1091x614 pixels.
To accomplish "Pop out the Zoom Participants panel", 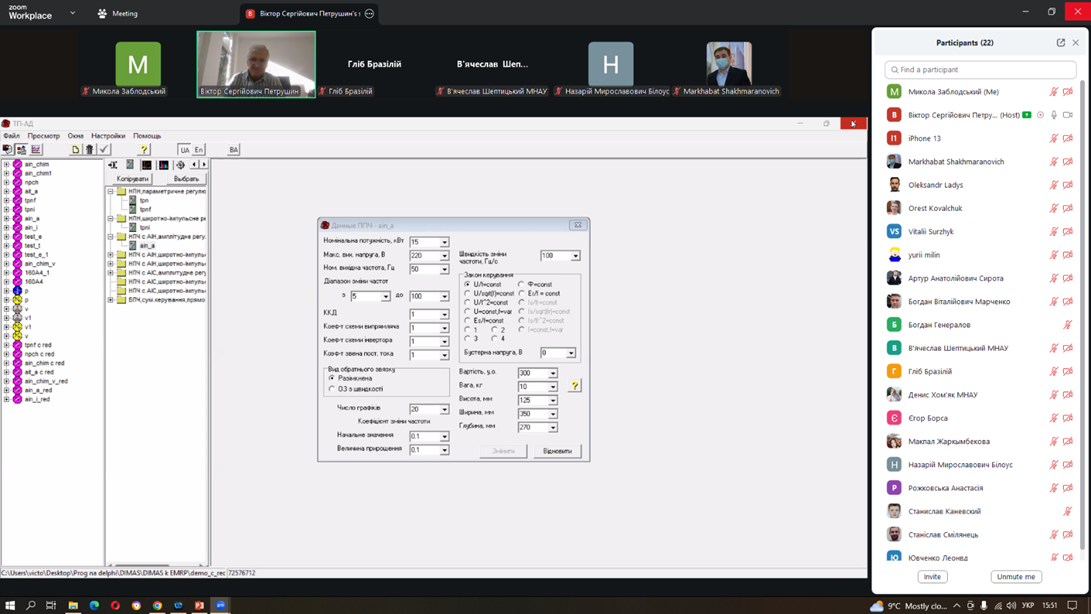I will pyautogui.click(x=1061, y=42).
